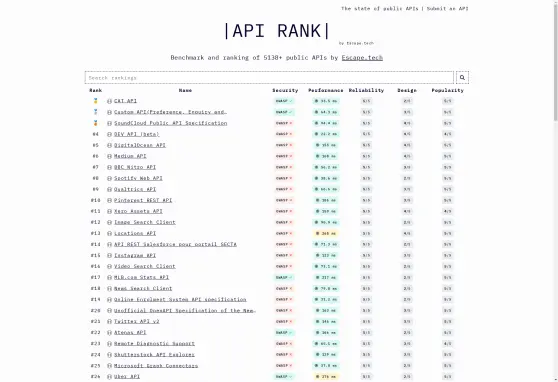Click the search magnifier button

pos(462,77)
